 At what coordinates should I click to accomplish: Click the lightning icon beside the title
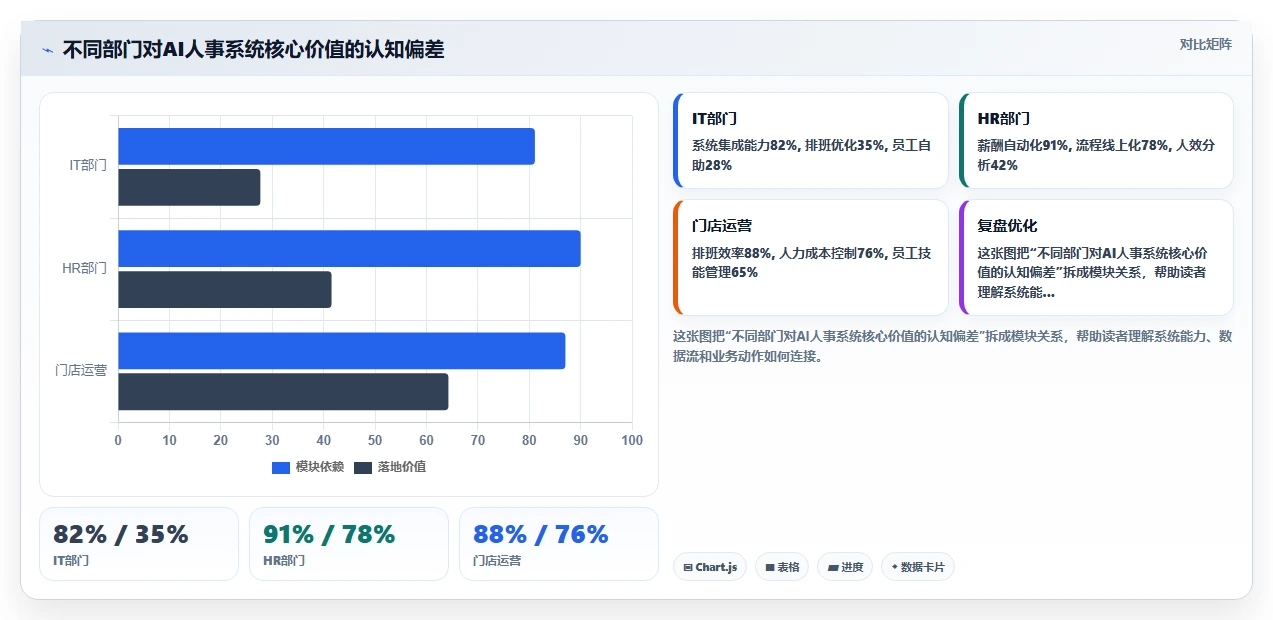click(47, 50)
